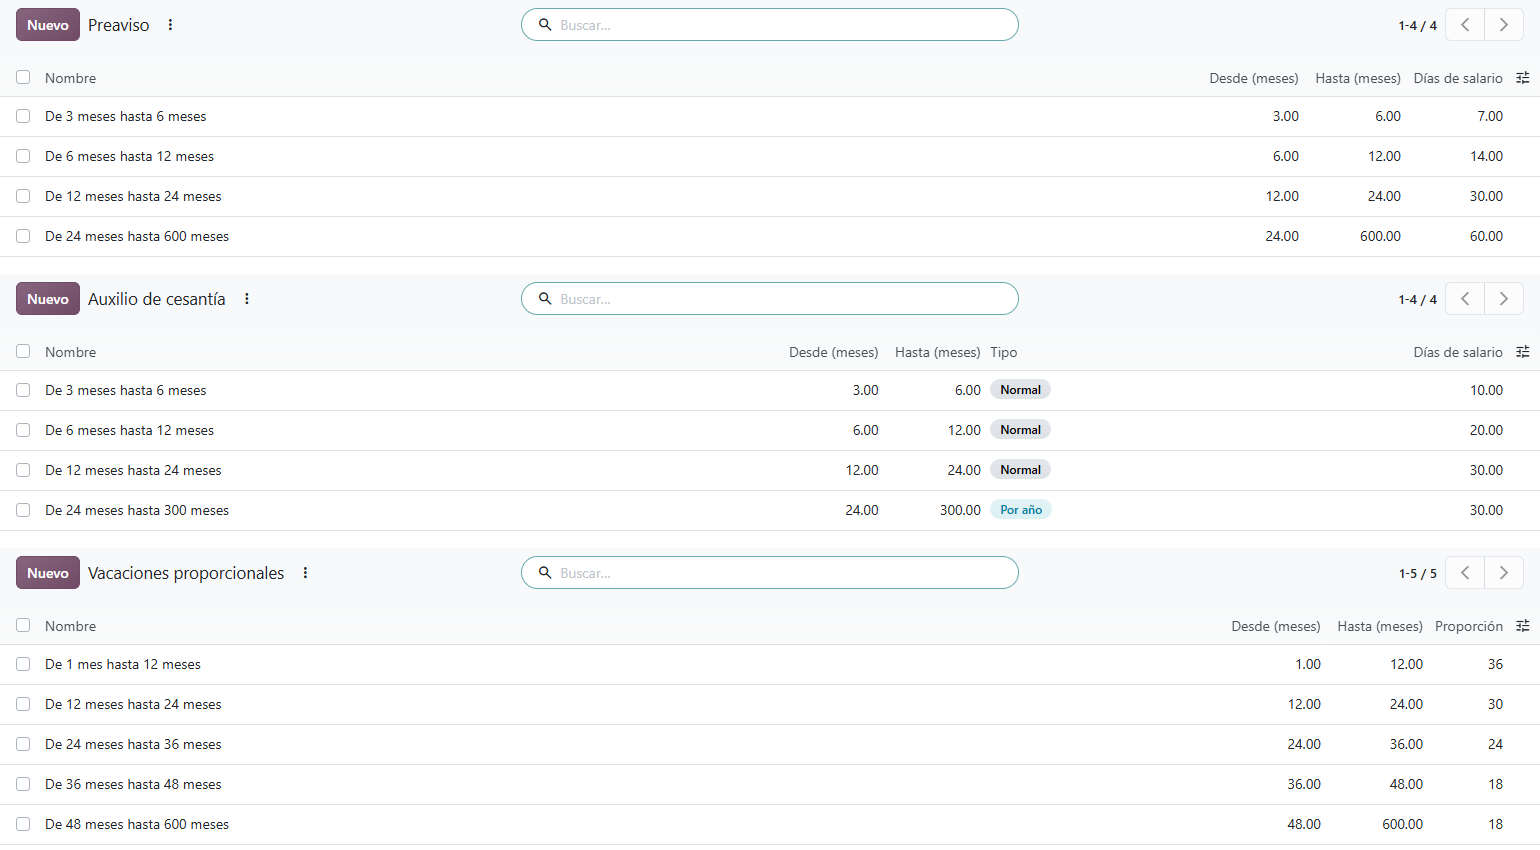Screen dimensions: 1540x850
Task: Click Nuevo to add a Preaviso record
Action: (48, 25)
